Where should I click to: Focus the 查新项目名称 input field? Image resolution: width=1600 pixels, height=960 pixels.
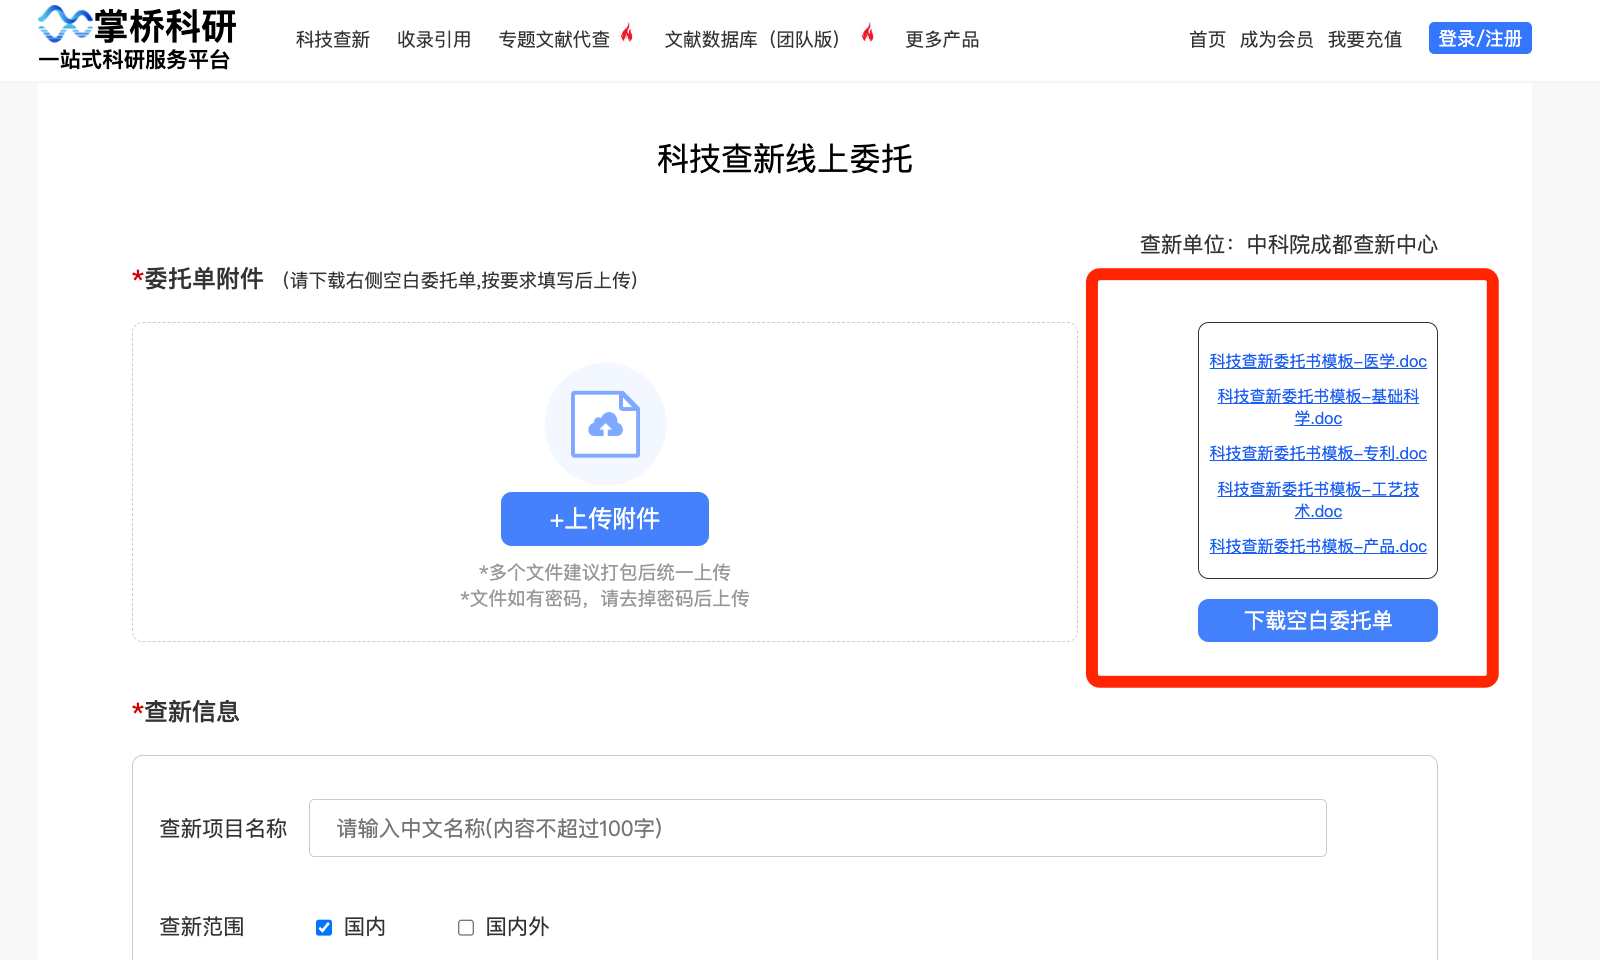pyautogui.click(x=818, y=828)
